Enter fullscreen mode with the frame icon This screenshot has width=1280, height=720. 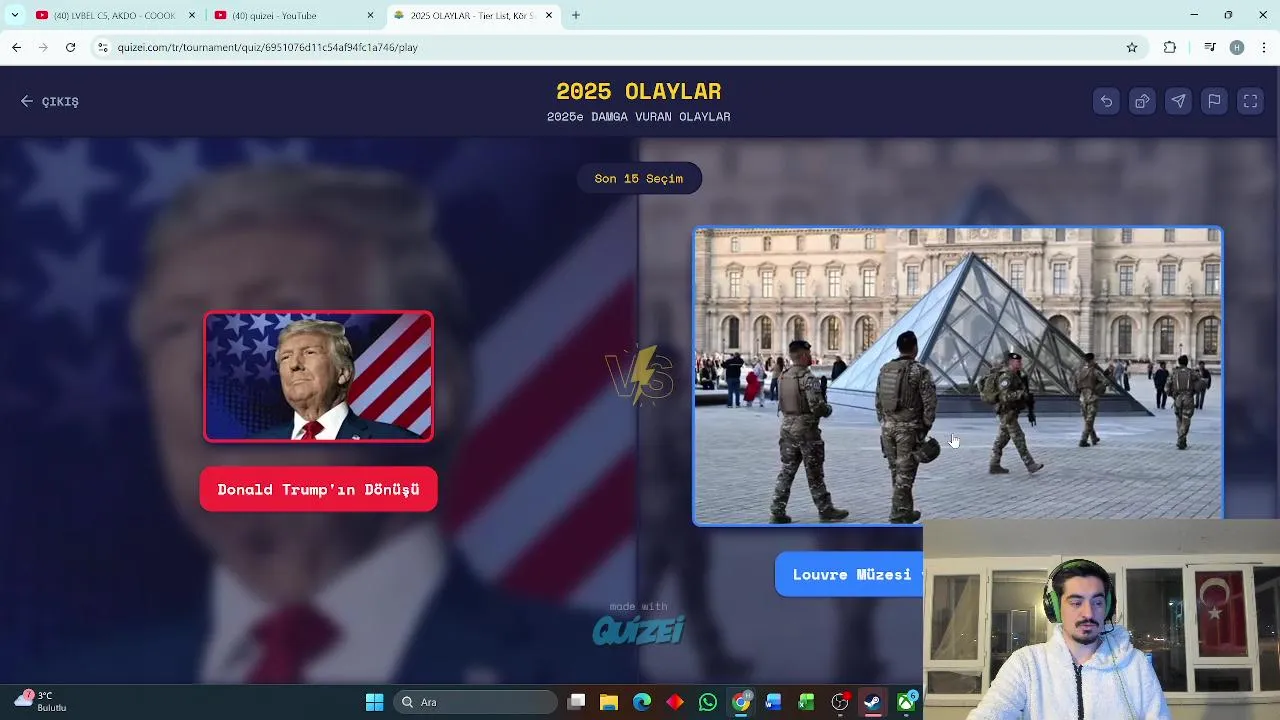(1250, 101)
